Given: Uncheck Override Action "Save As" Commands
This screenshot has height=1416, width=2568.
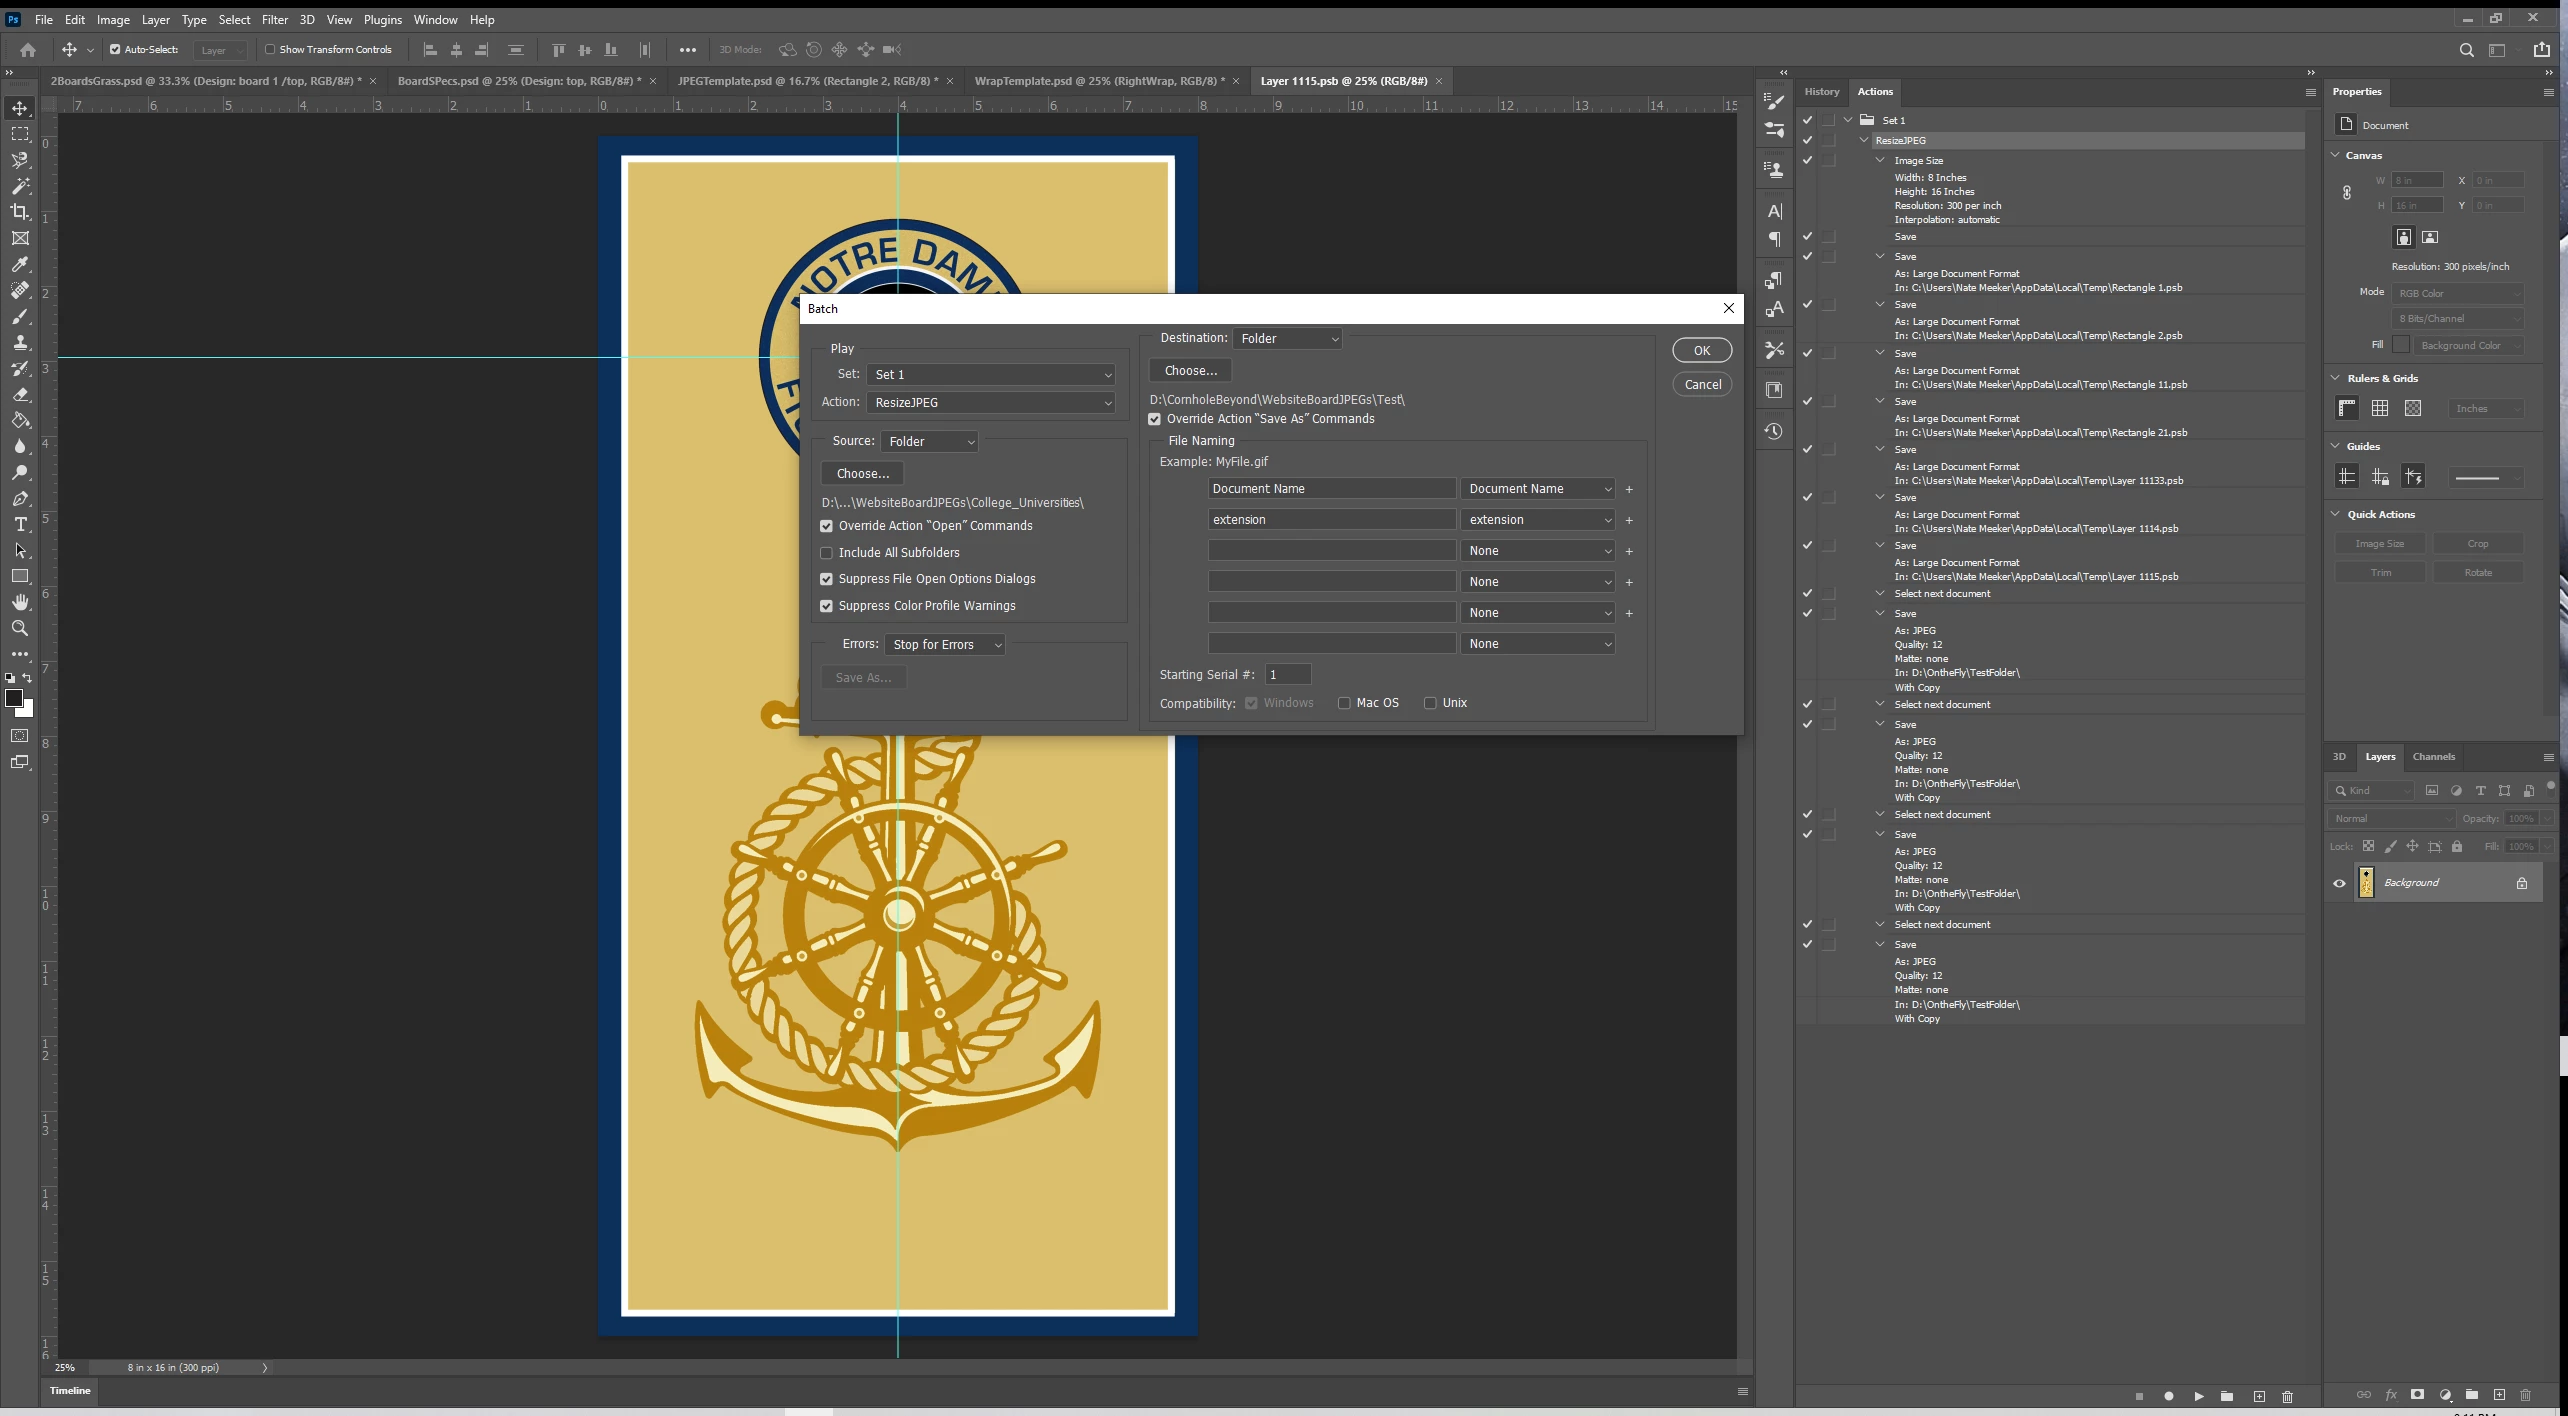Looking at the screenshot, I should tap(1155, 419).
